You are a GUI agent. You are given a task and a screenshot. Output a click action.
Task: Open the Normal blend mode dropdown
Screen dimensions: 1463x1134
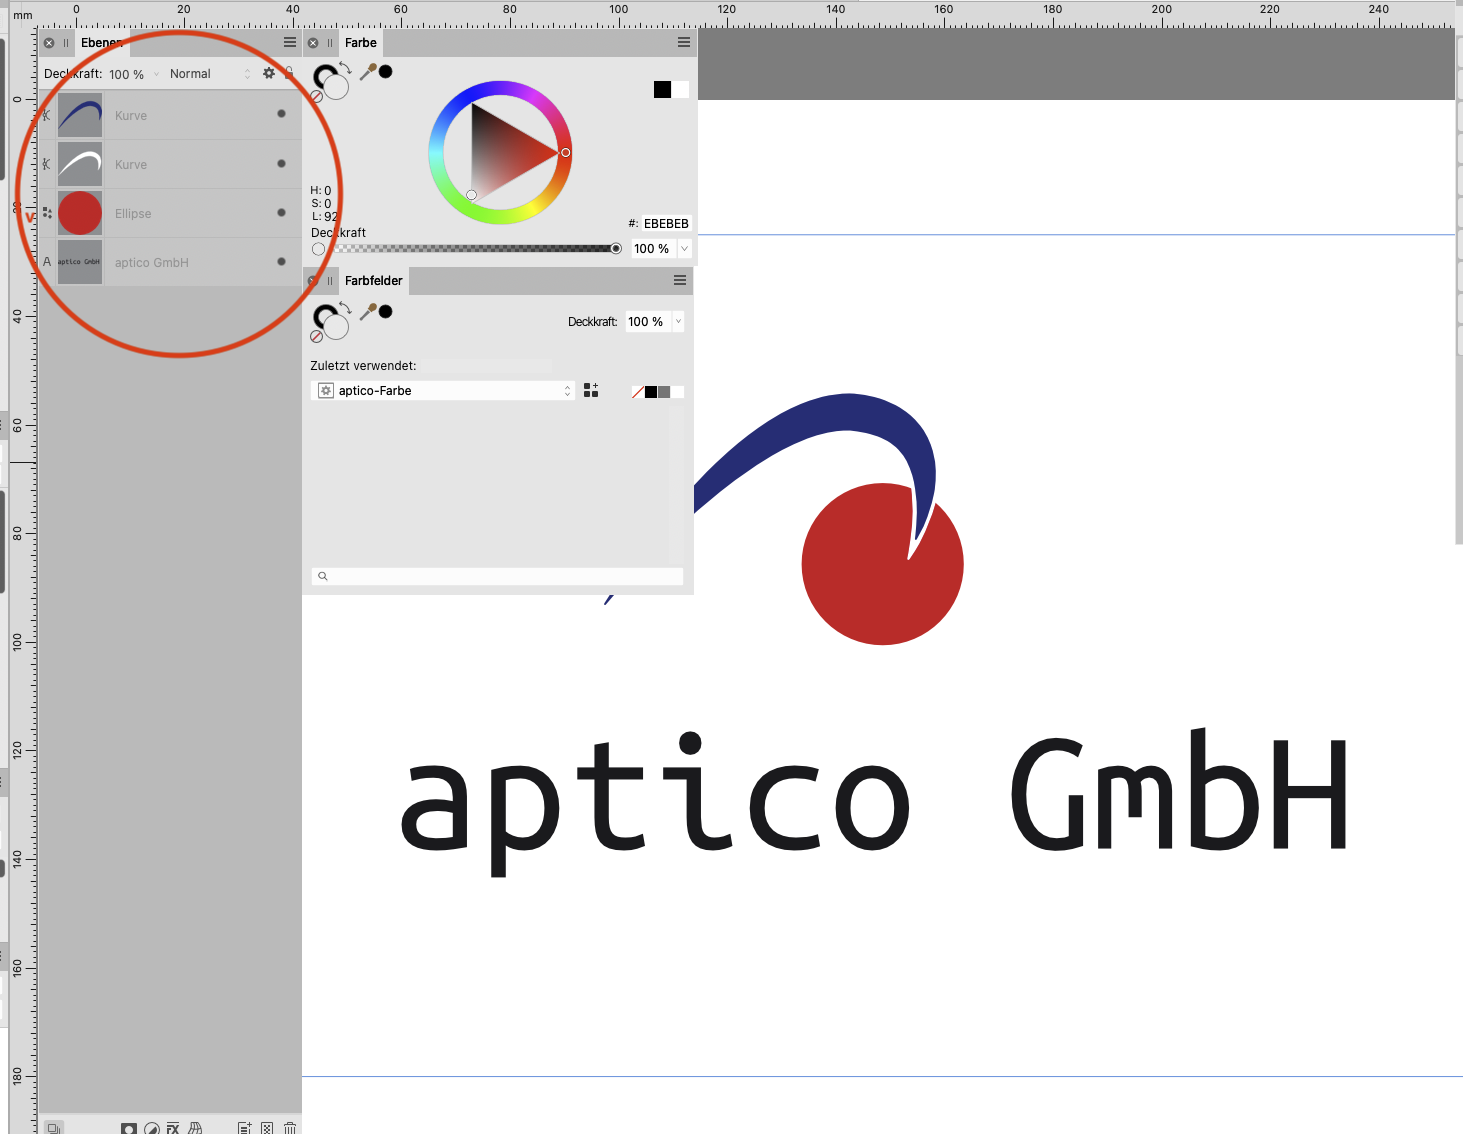pos(210,74)
